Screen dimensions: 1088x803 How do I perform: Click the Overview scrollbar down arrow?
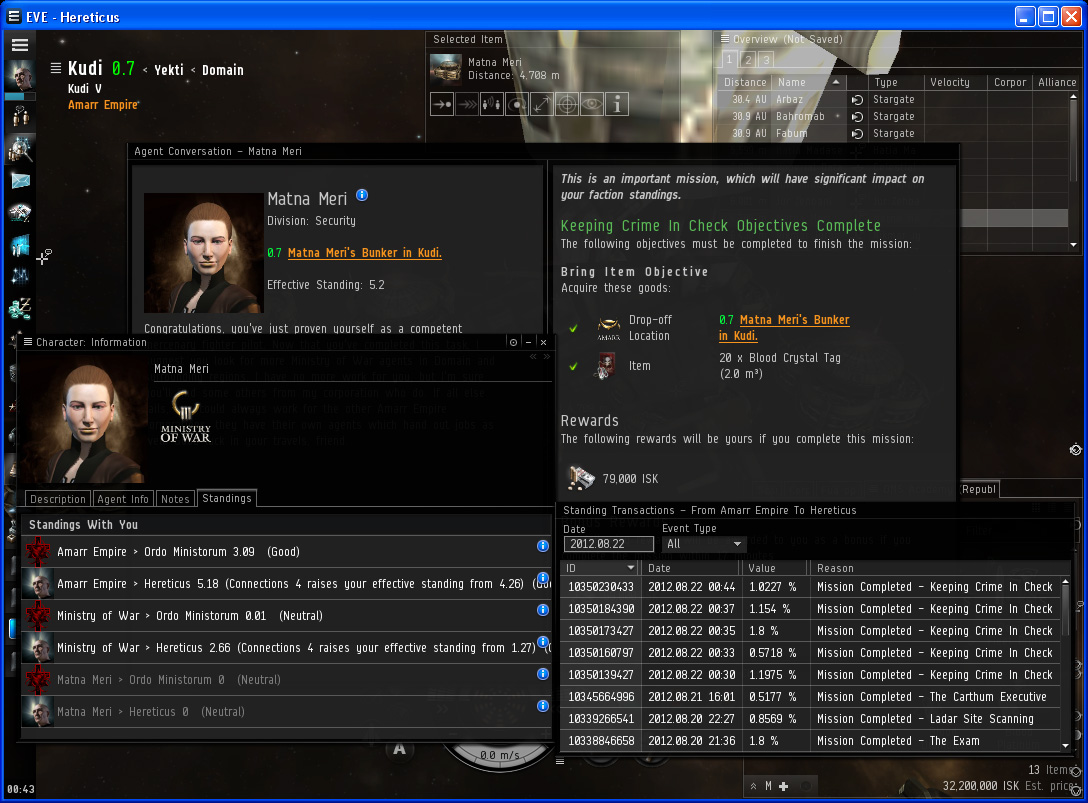point(1073,244)
